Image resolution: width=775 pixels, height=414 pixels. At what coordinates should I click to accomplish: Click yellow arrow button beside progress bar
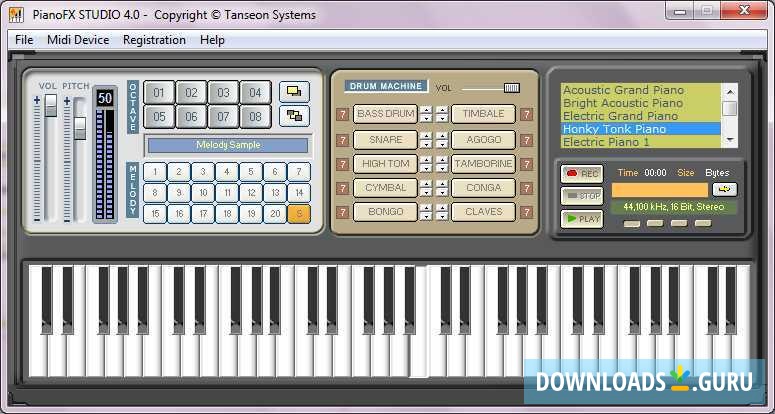[x=725, y=190]
